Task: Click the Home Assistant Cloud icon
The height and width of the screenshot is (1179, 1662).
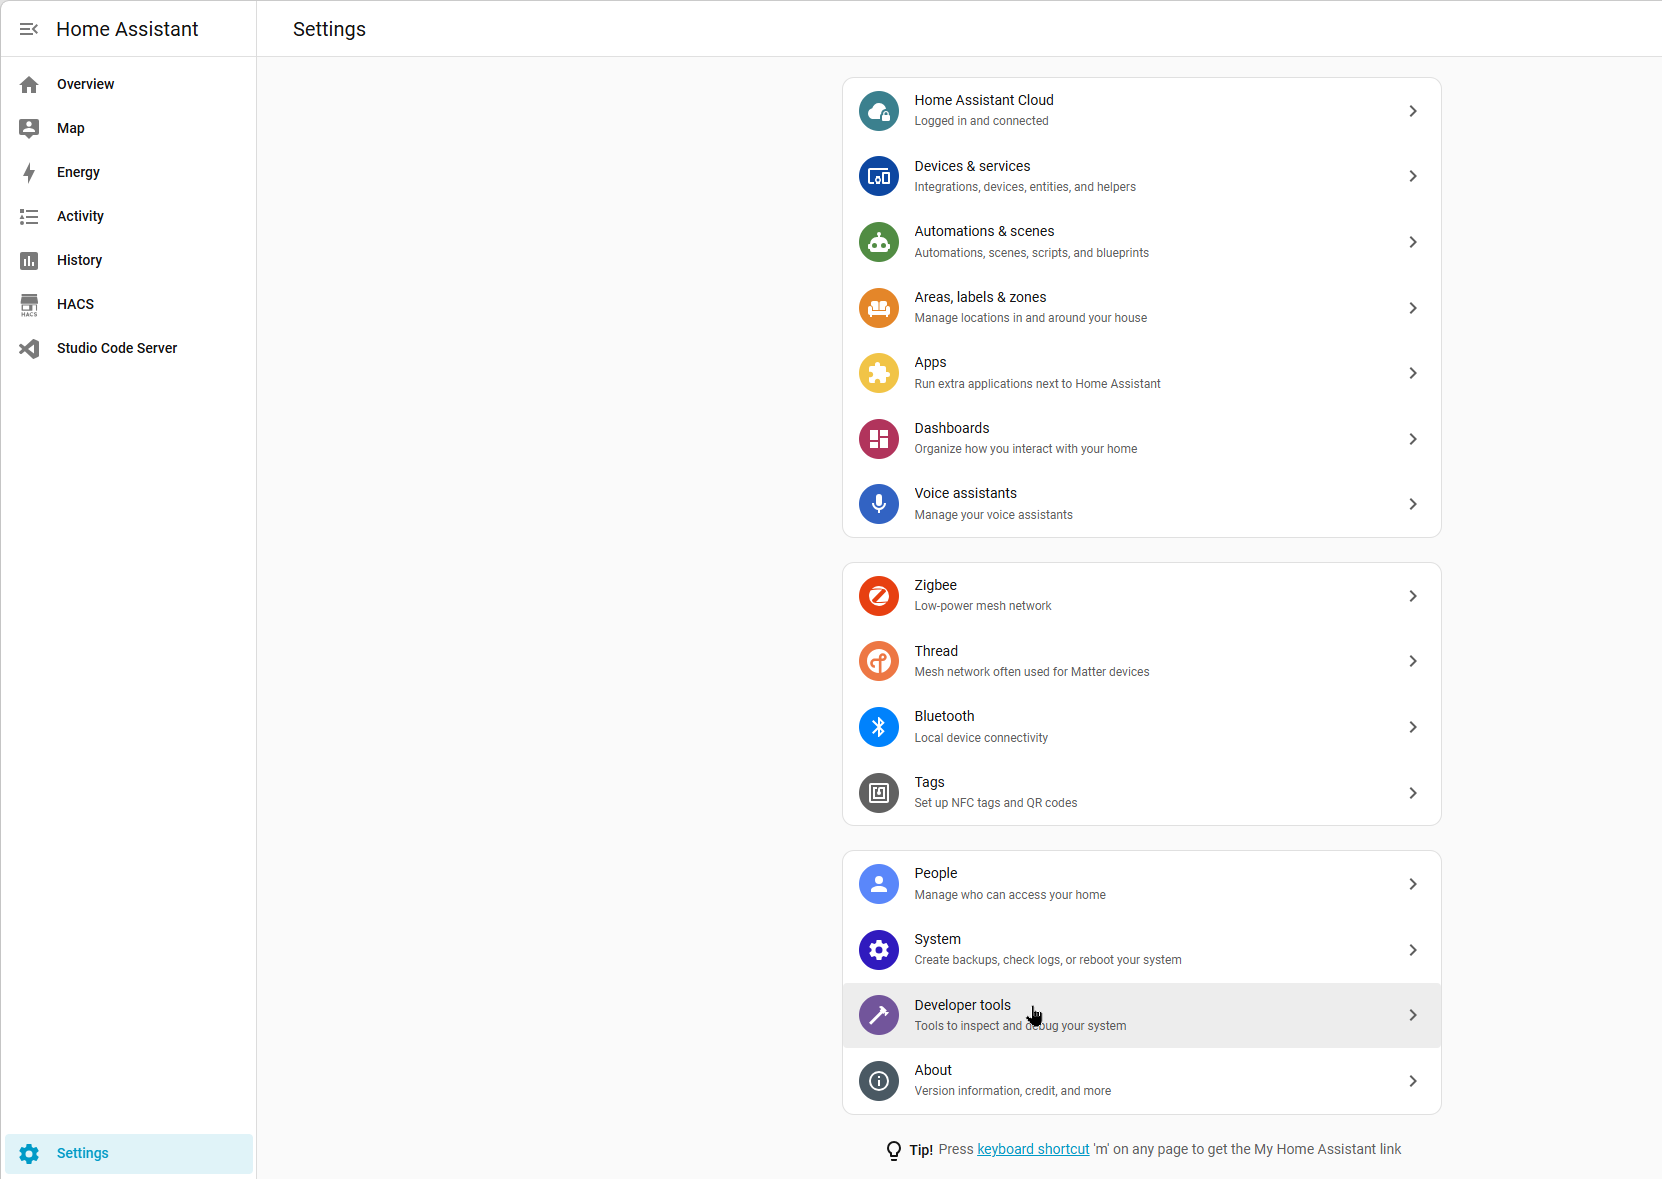Action: click(878, 111)
